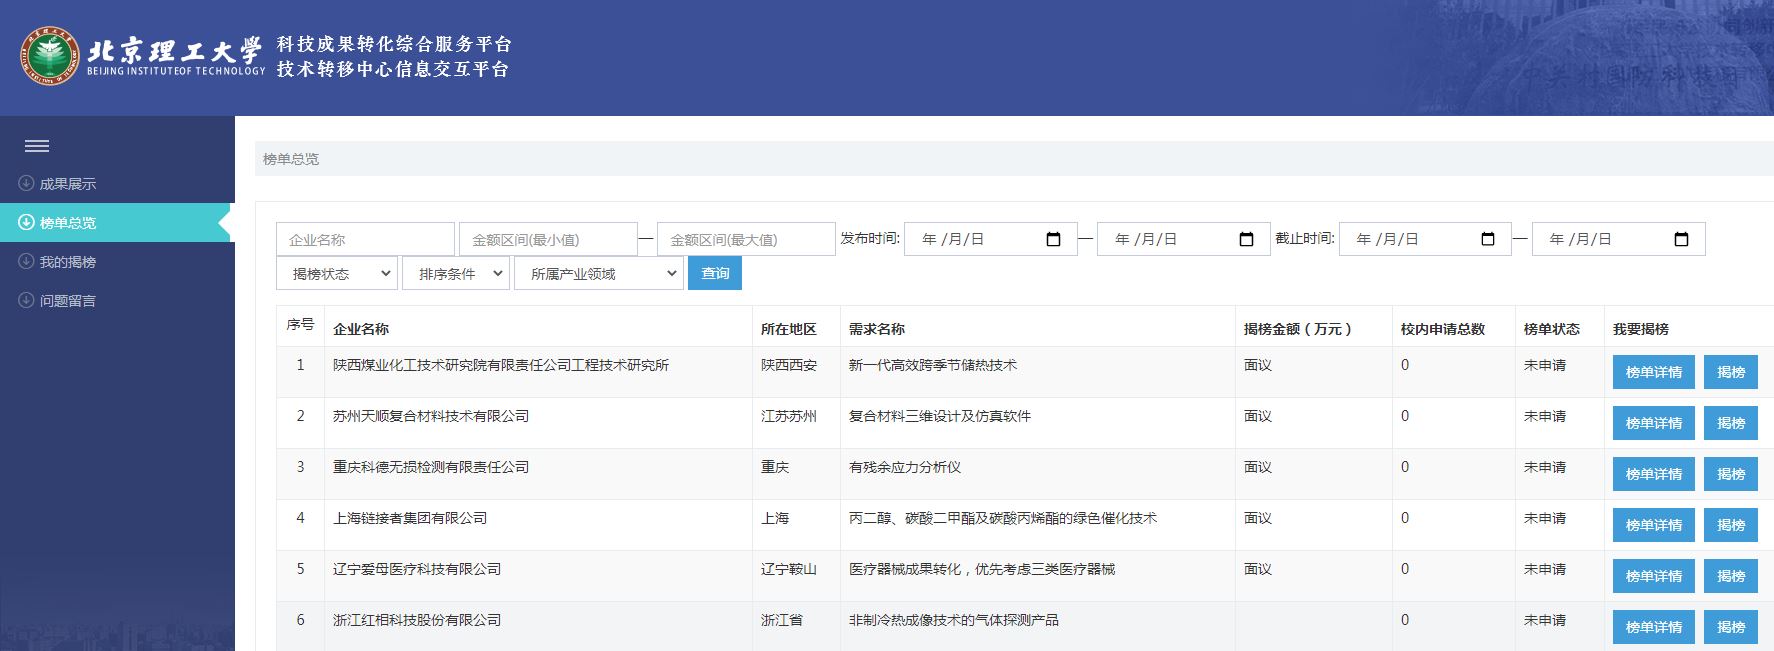Select 榜单总览 in the sidebar menu
The width and height of the screenshot is (1774, 651).
click(x=68, y=223)
